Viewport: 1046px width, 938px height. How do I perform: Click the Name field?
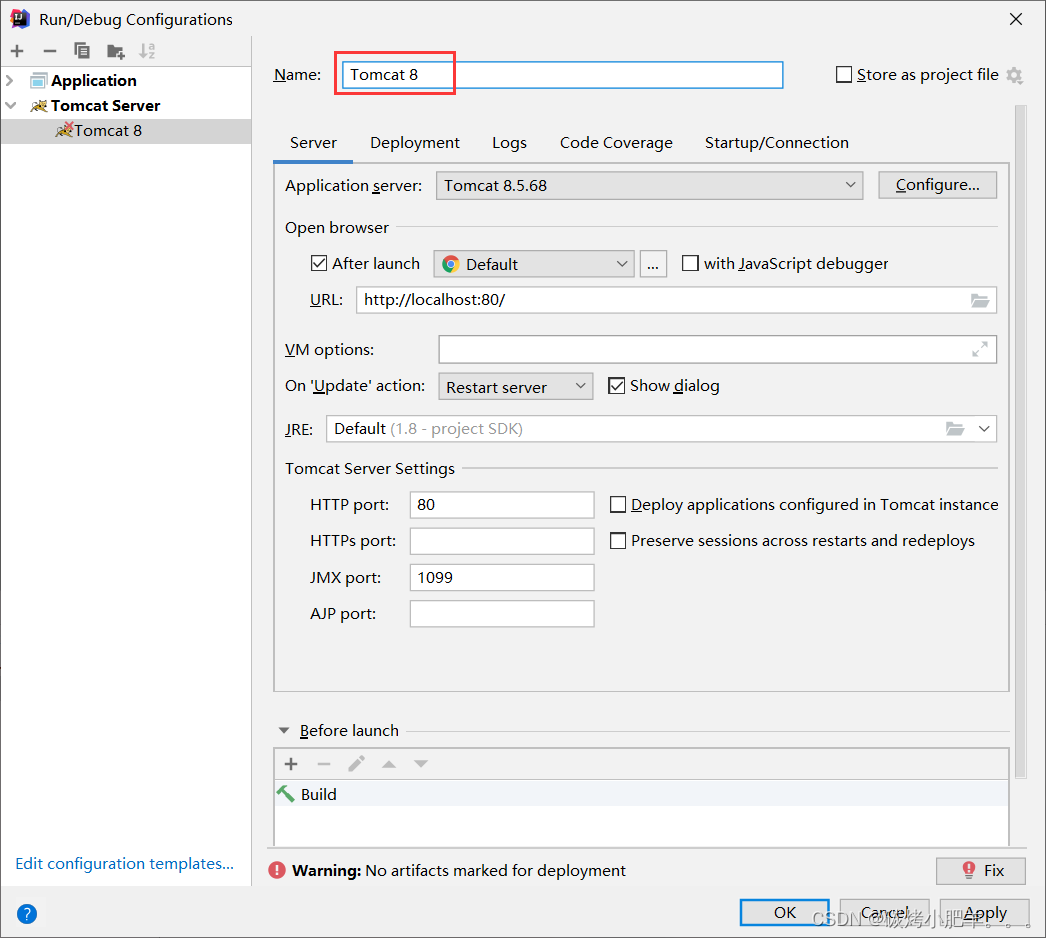pos(562,75)
